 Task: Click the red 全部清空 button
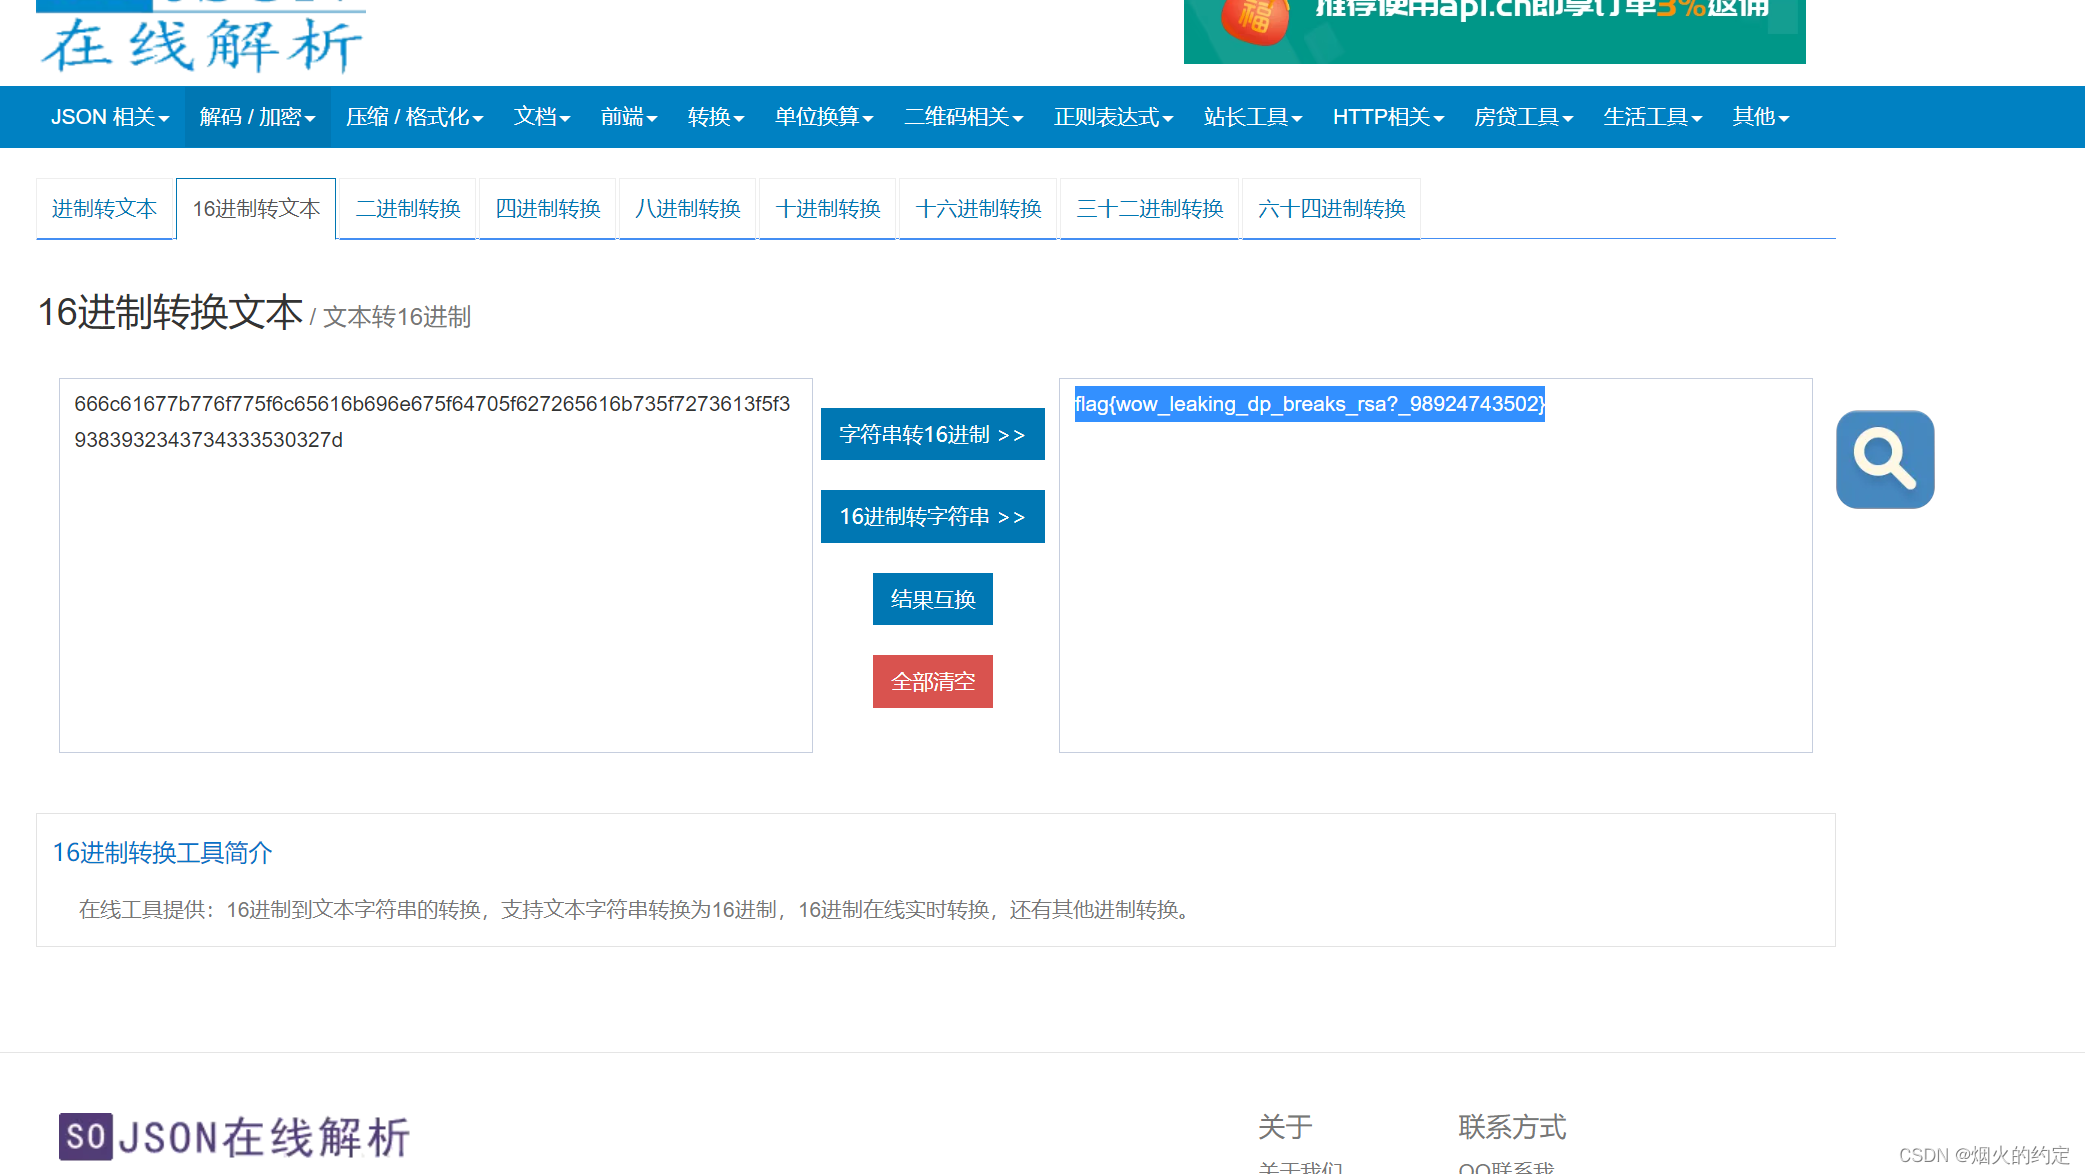(x=933, y=681)
